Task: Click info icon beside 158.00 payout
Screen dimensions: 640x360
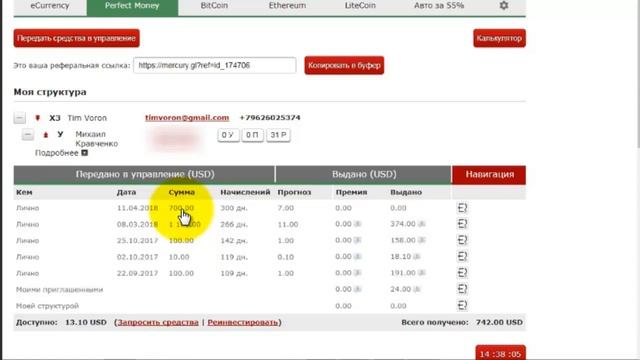Action: (422, 240)
